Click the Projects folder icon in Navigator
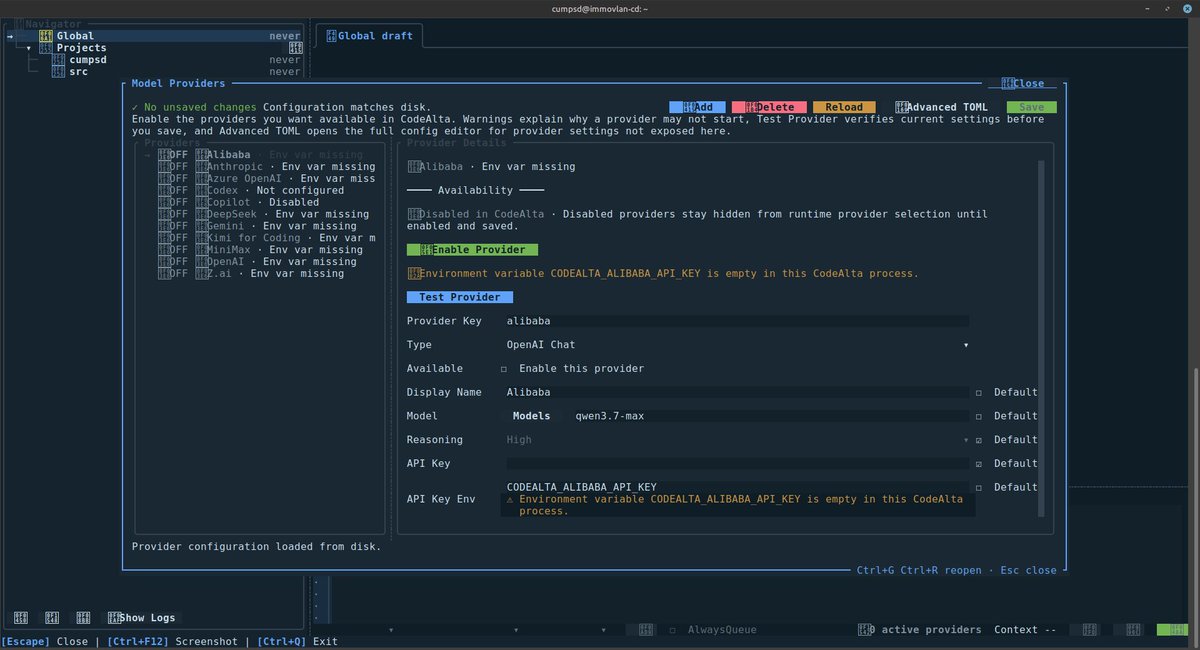This screenshot has height=650, width=1200. coord(46,48)
